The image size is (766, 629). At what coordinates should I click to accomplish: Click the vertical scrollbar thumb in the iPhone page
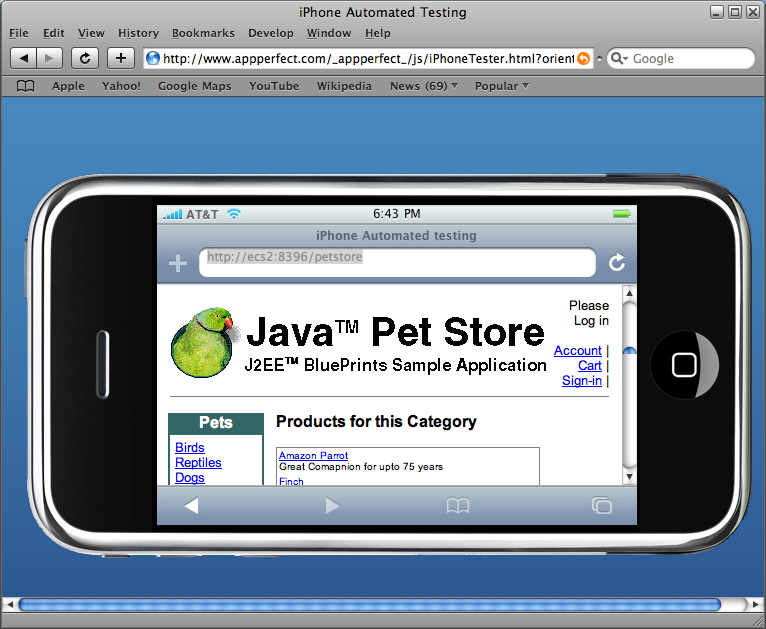pyautogui.click(x=629, y=350)
